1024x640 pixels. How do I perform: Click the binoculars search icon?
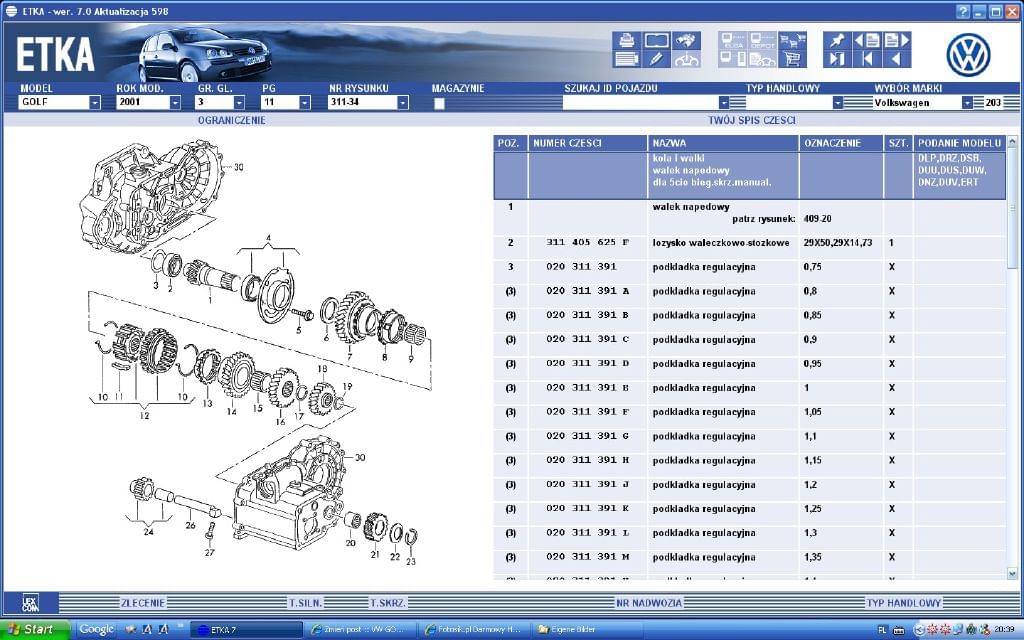click(686, 40)
